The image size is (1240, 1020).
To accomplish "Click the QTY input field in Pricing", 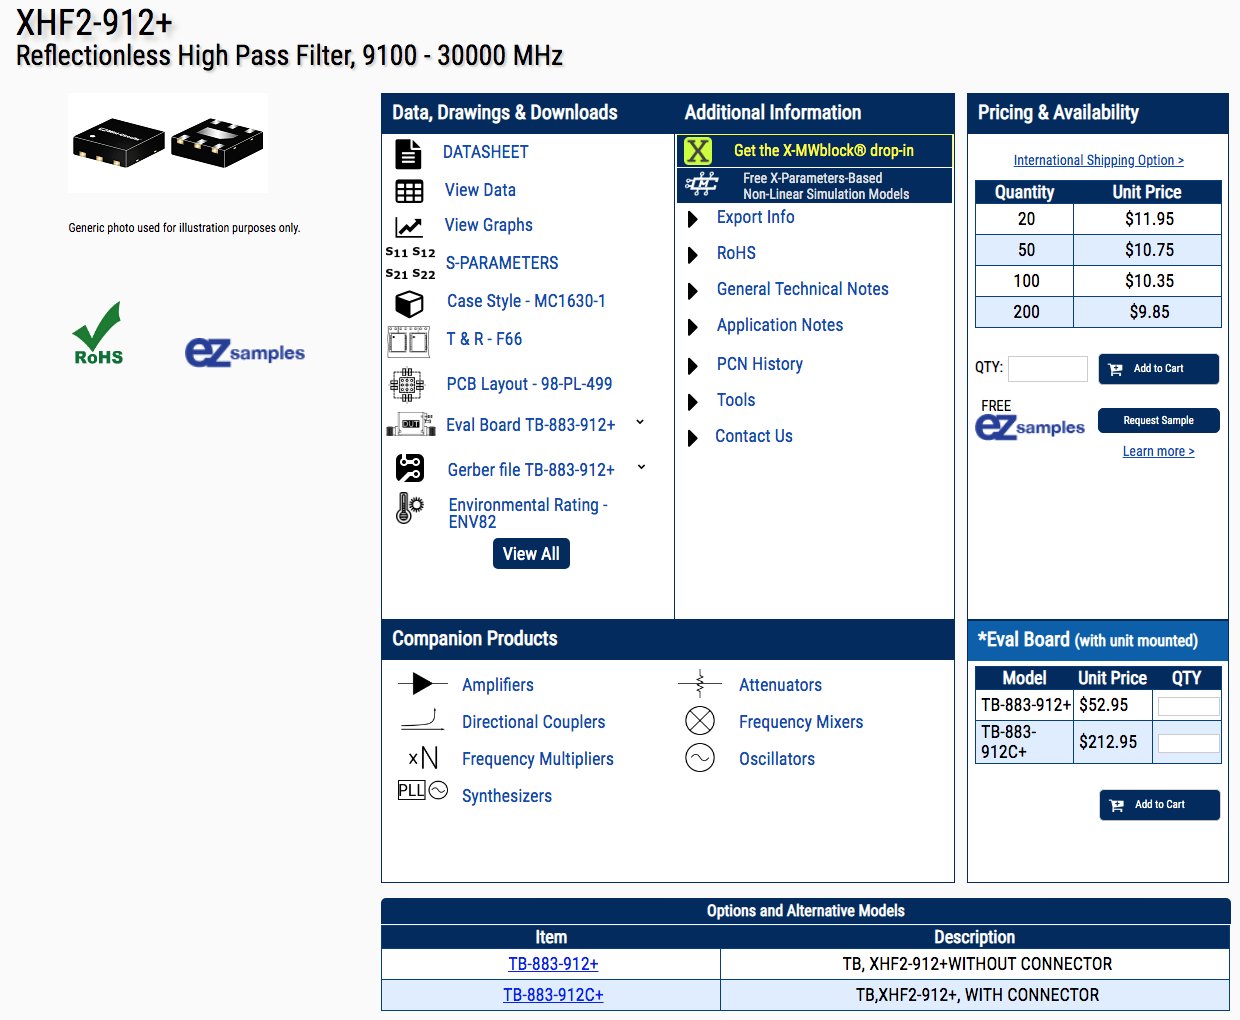I will tap(1048, 369).
